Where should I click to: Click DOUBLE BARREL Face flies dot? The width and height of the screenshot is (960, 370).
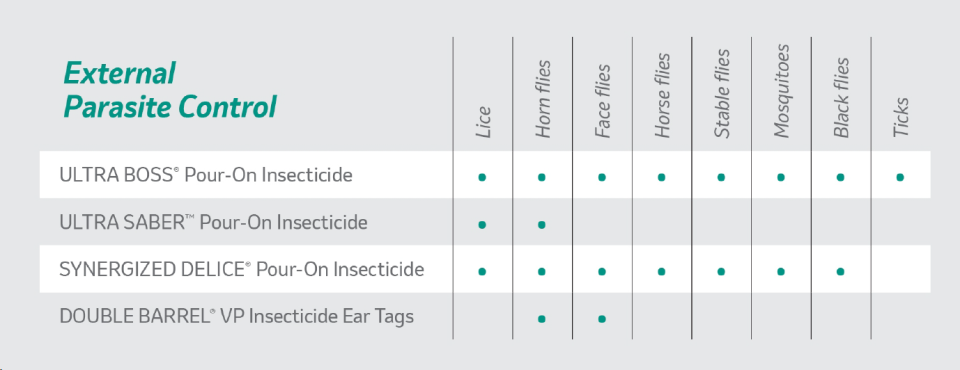(601, 319)
